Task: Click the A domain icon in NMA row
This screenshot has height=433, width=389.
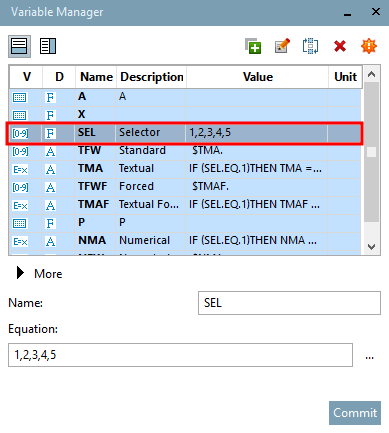Action: (50, 241)
